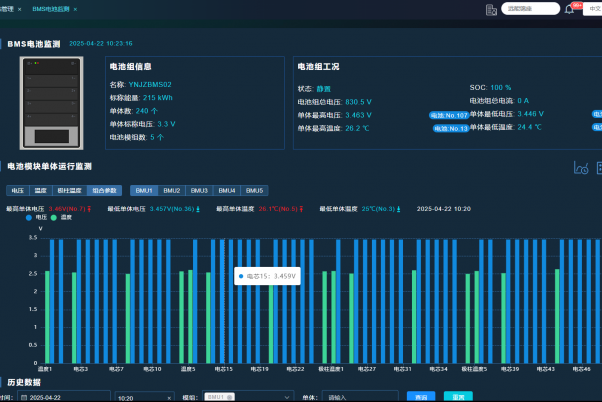Open the 模组 BMU1 dropdown
Viewport: 602px width, 402px height.
point(232,397)
